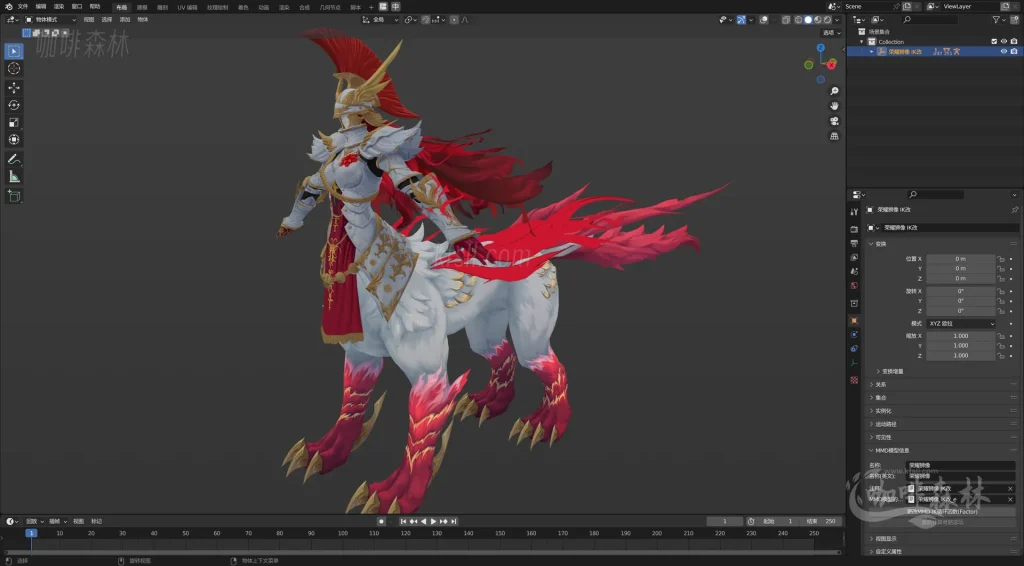Image resolution: width=1024 pixels, height=566 pixels.
Task: Select the Add Cube tool
Action: [14, 196]
